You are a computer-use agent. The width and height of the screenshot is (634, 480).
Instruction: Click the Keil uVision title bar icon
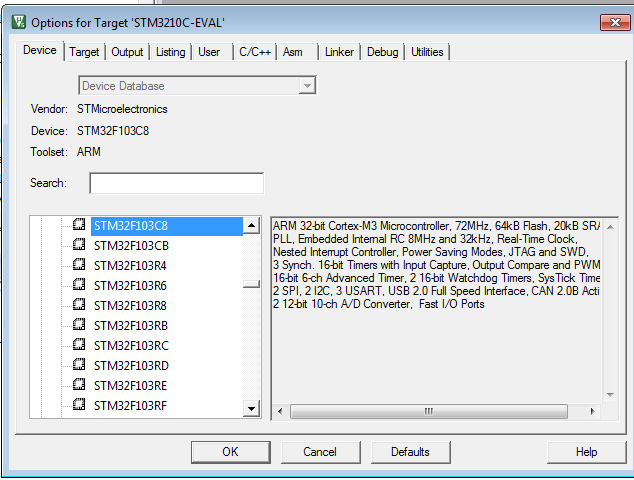point(19,22)
